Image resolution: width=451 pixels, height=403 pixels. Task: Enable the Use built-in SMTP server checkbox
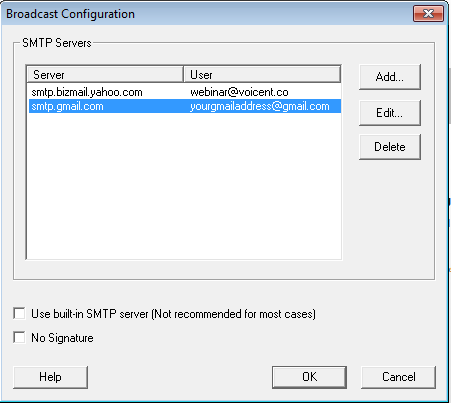(19, 314)
